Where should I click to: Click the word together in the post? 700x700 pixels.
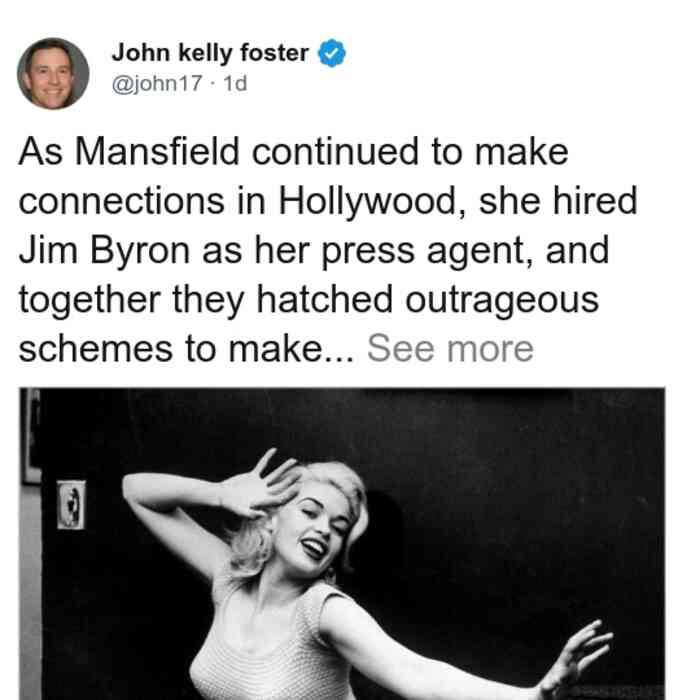point(89,301)
